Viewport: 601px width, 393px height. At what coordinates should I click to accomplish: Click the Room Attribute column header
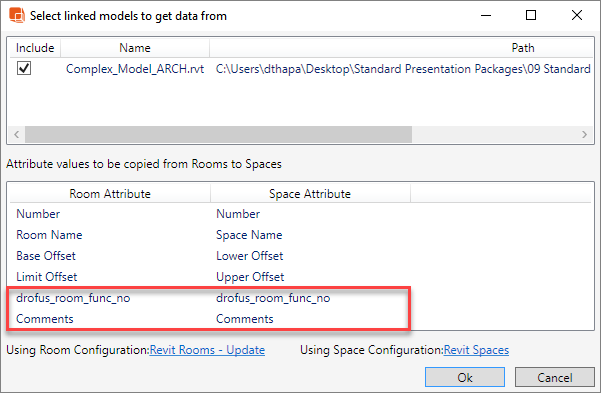[x=110, y=194]
